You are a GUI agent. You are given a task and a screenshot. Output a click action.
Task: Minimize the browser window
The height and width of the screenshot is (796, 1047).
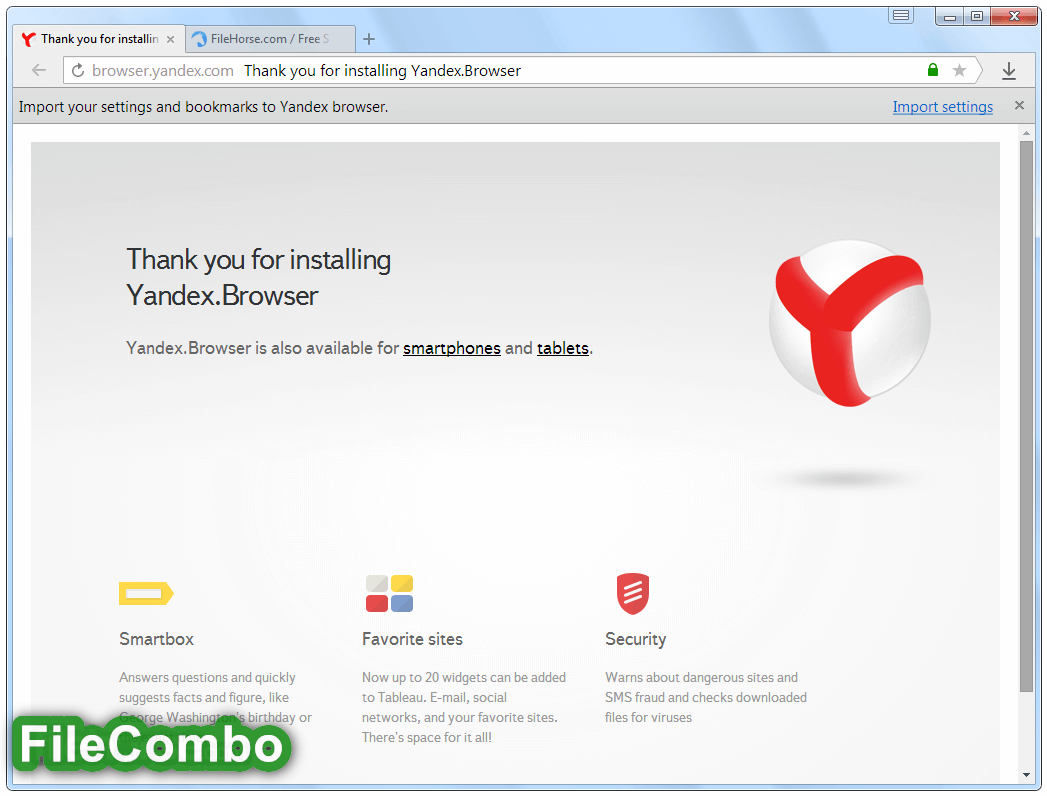pos(950,17)
